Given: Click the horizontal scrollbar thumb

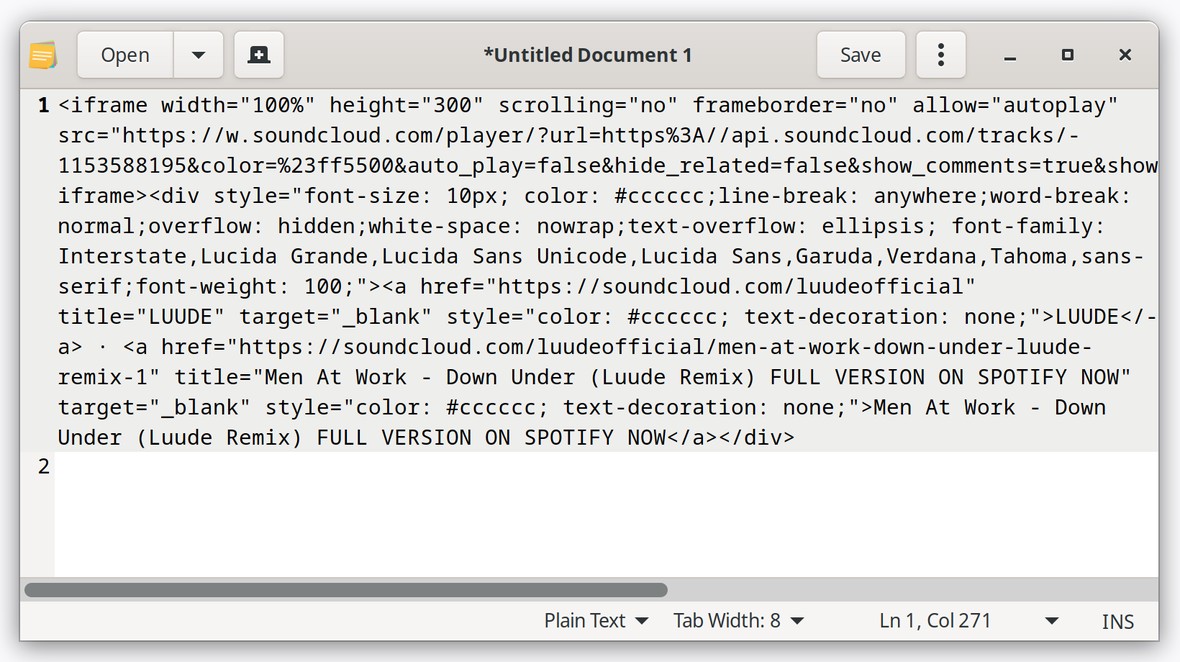Looking at the screenshot, I should (346, 590).
